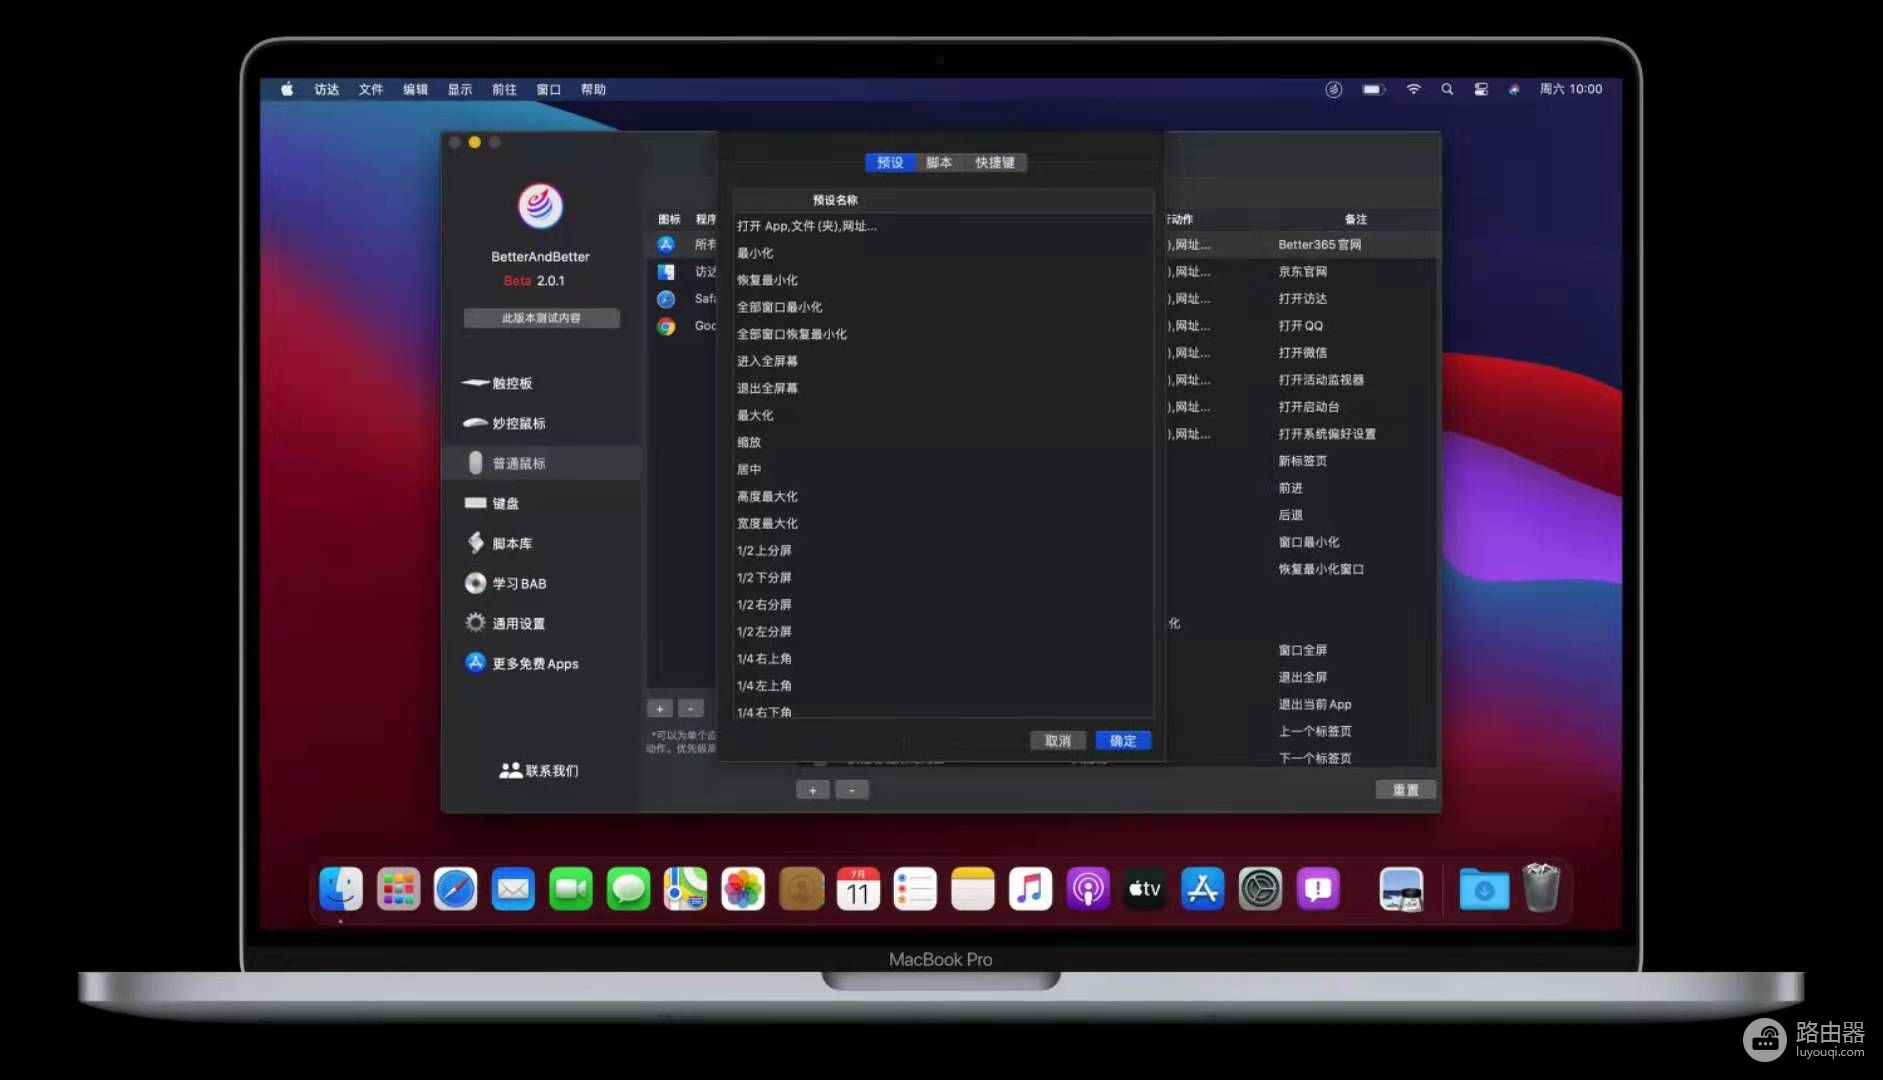The height and width of the screenshot is (1080, 1883).
Task: Click the + button under the gesture list
Action: click(x=813, y=790)
